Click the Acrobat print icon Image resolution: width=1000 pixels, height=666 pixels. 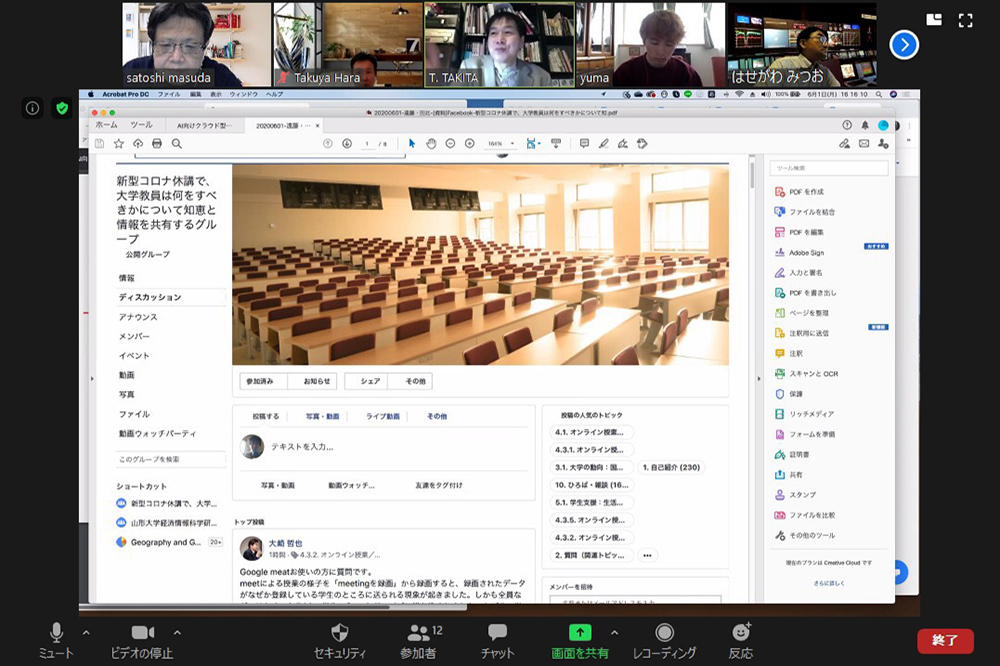click(x=157, y=144)
